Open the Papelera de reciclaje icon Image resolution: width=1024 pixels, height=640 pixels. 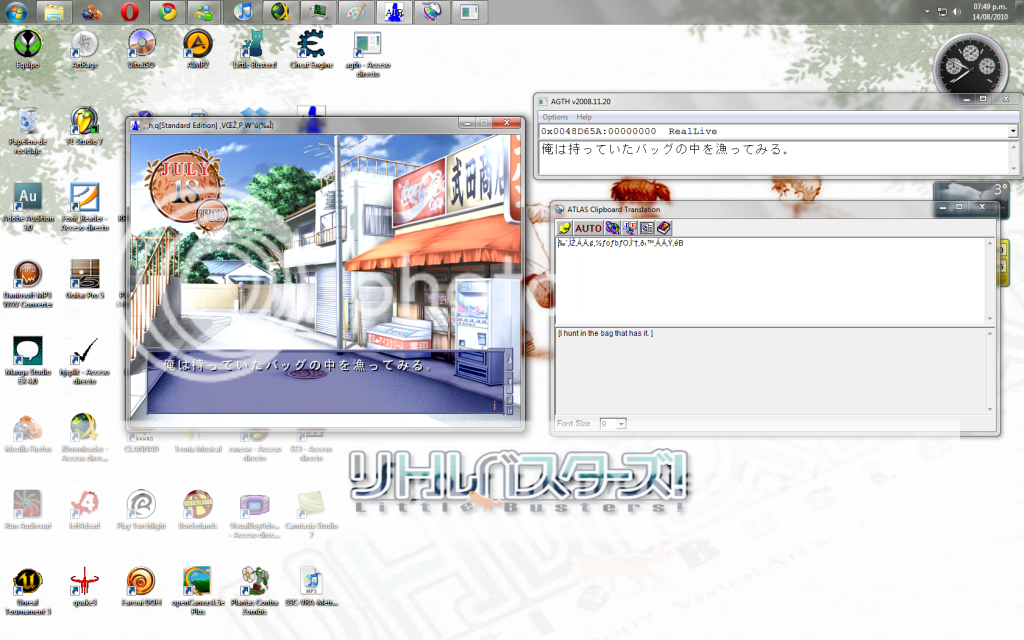27,131
